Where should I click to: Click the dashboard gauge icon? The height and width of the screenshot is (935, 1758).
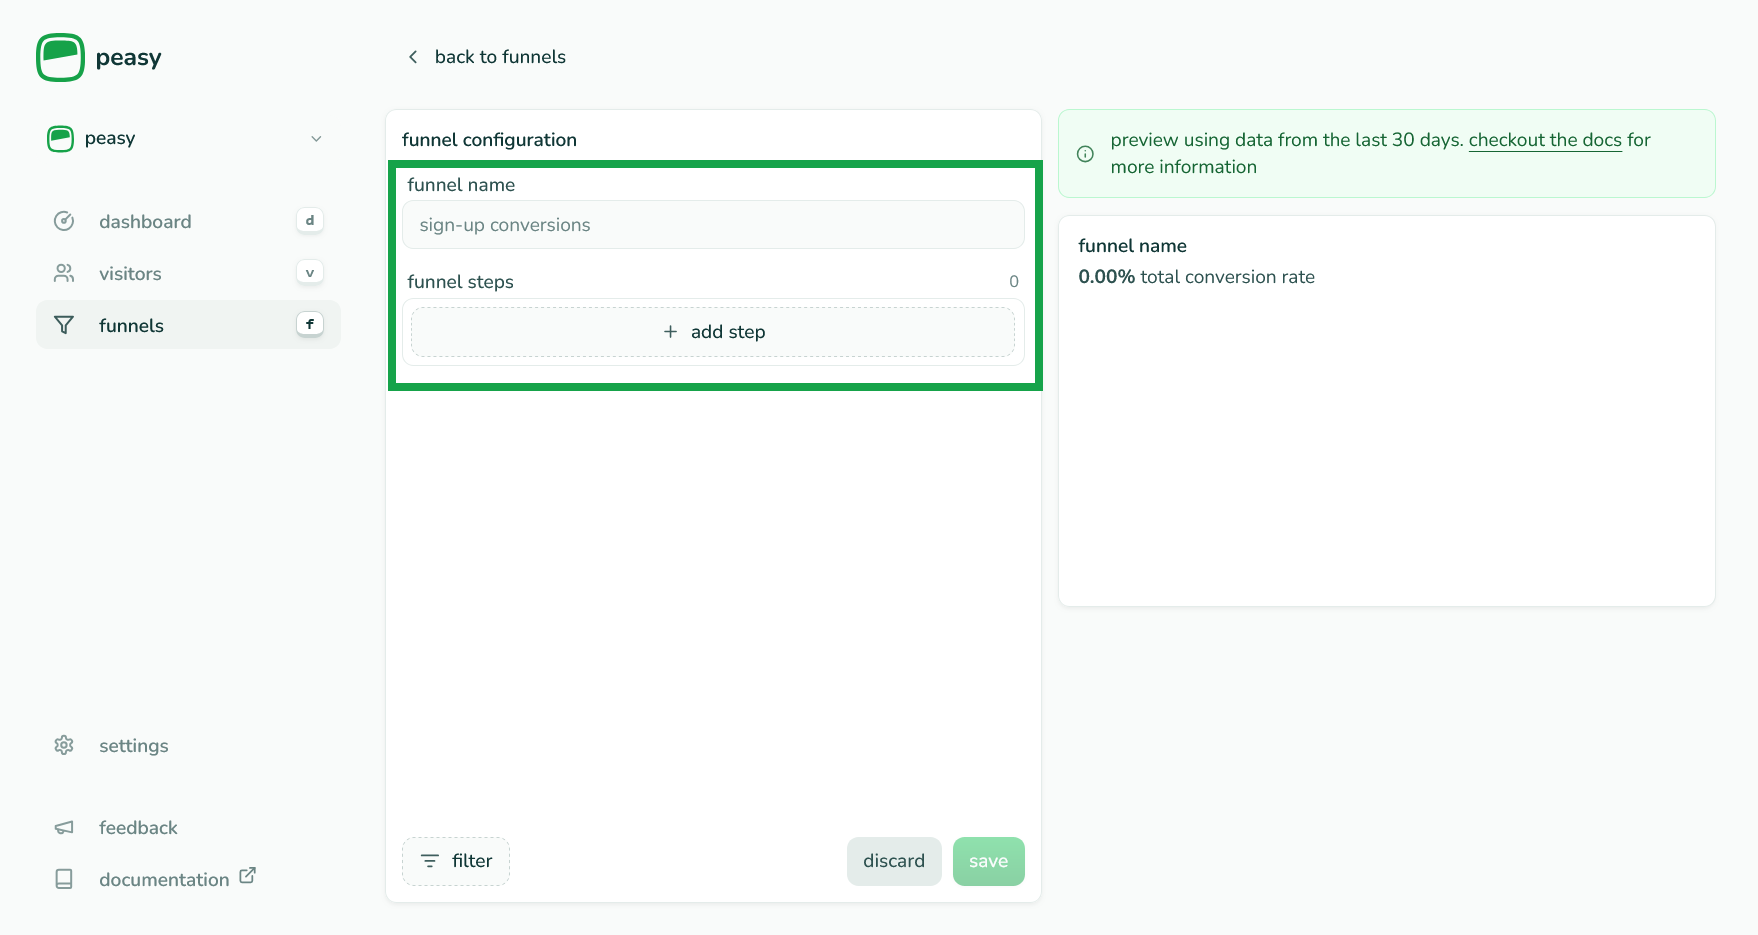click(x=64, y=221)
